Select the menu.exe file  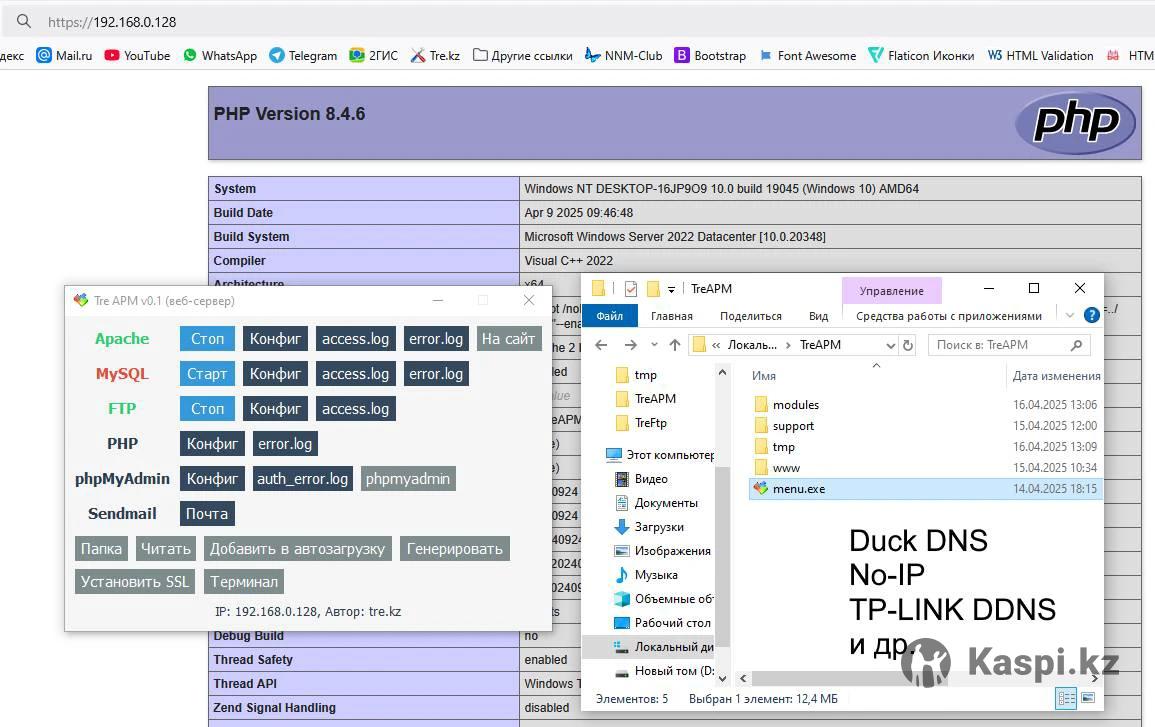tap(925, 488)
